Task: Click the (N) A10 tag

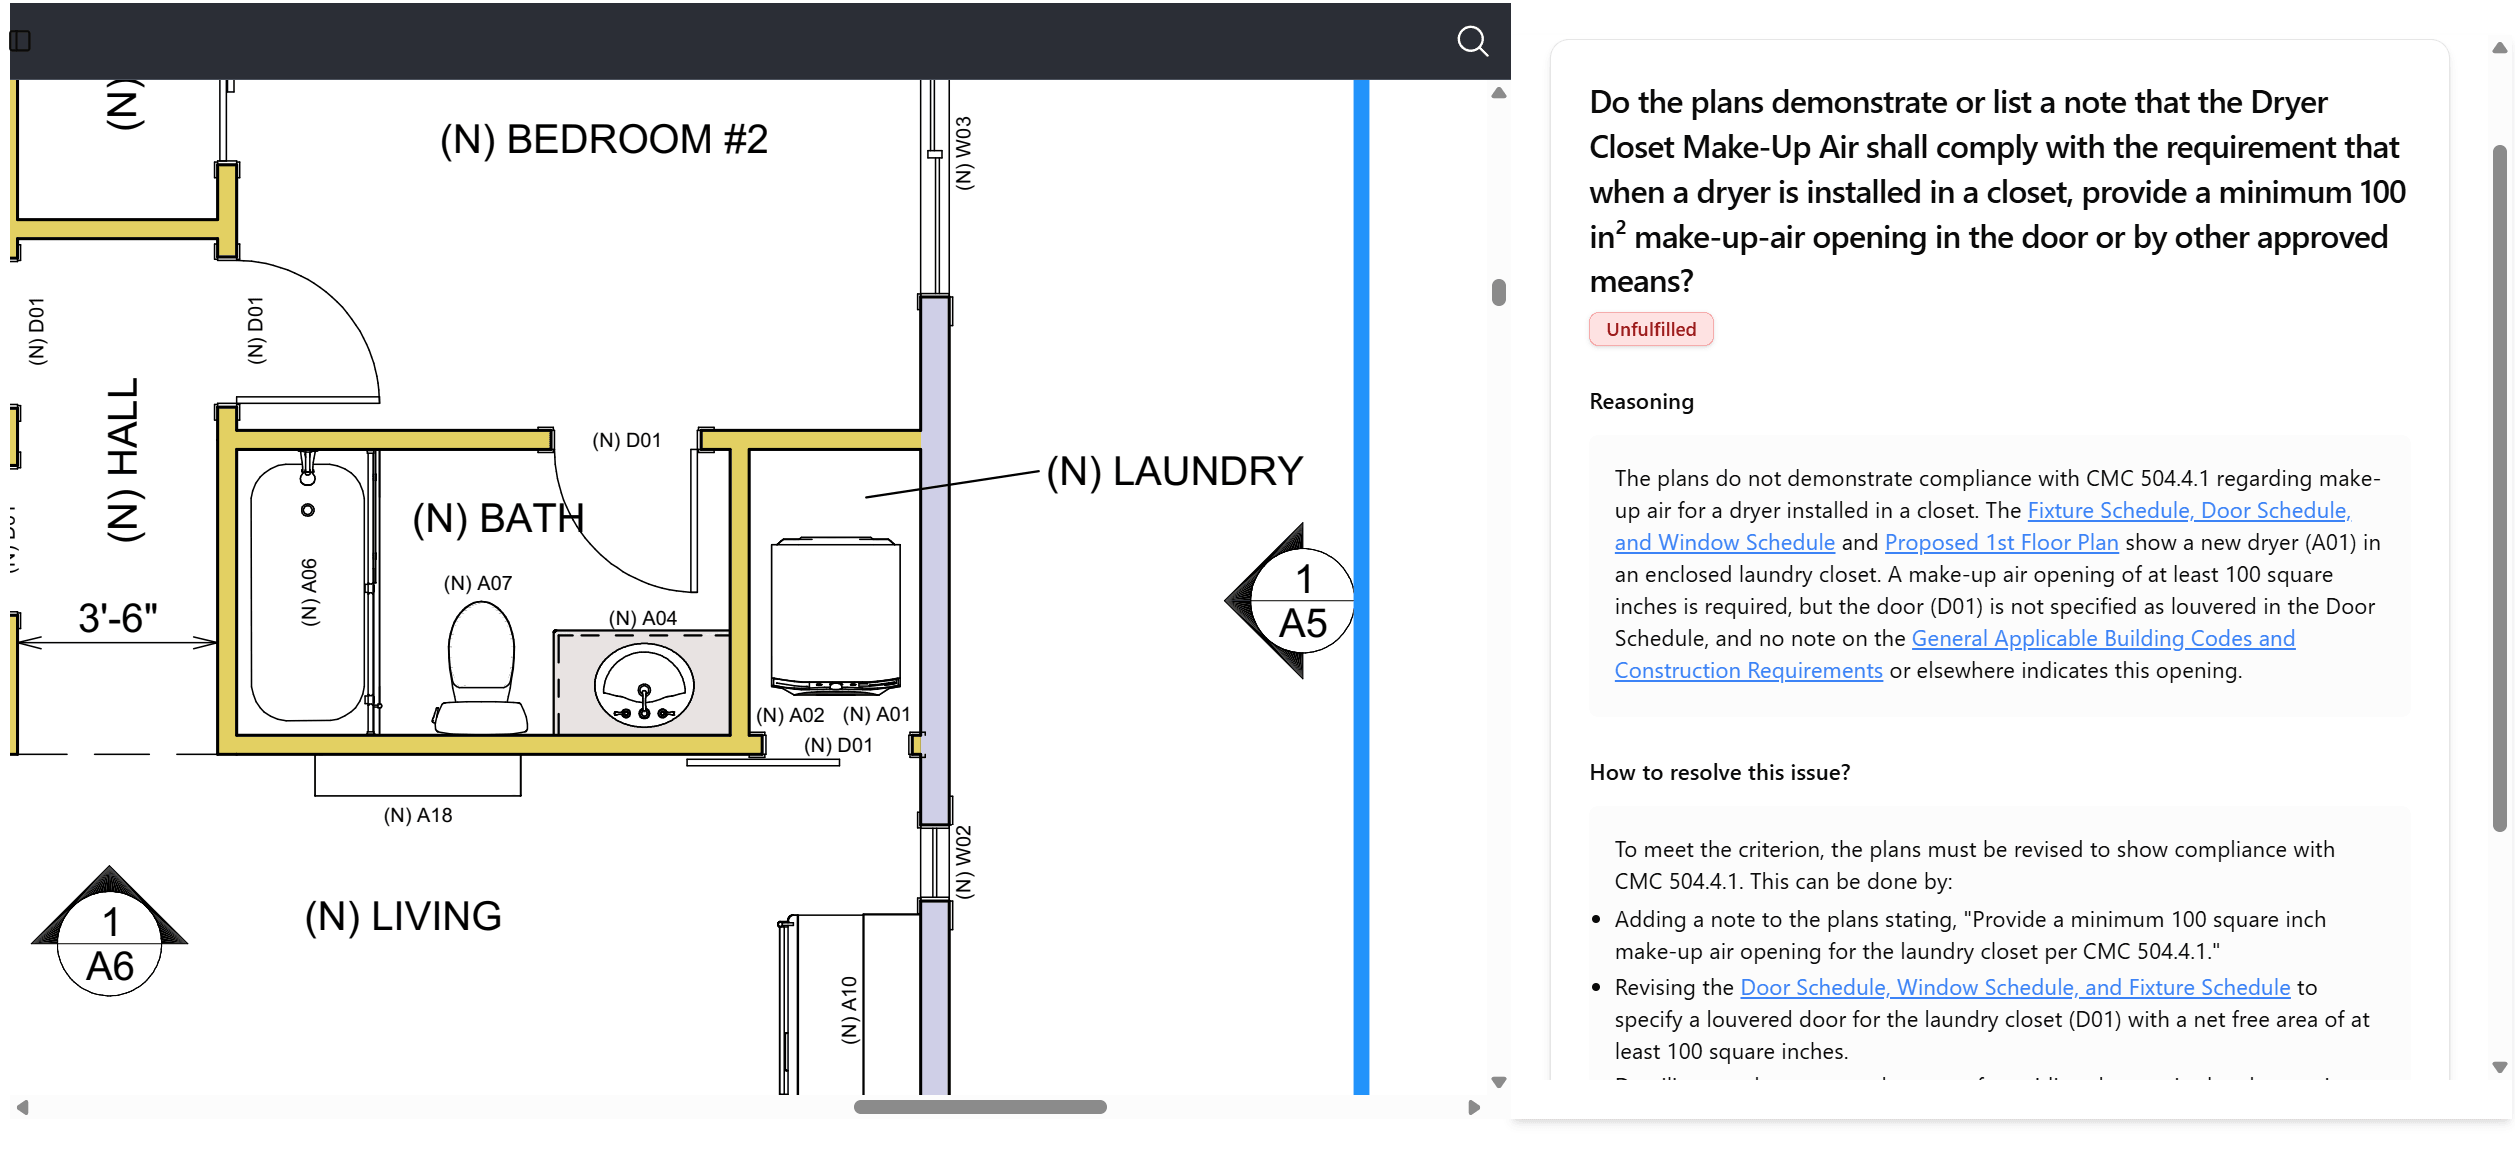Action: pos(849,1009)
